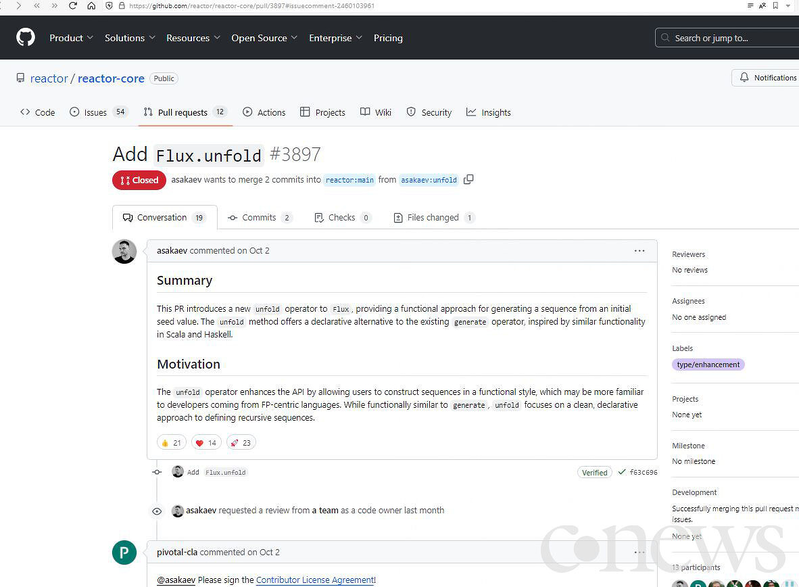Click the Public repository badge

(x=164, y=78)
